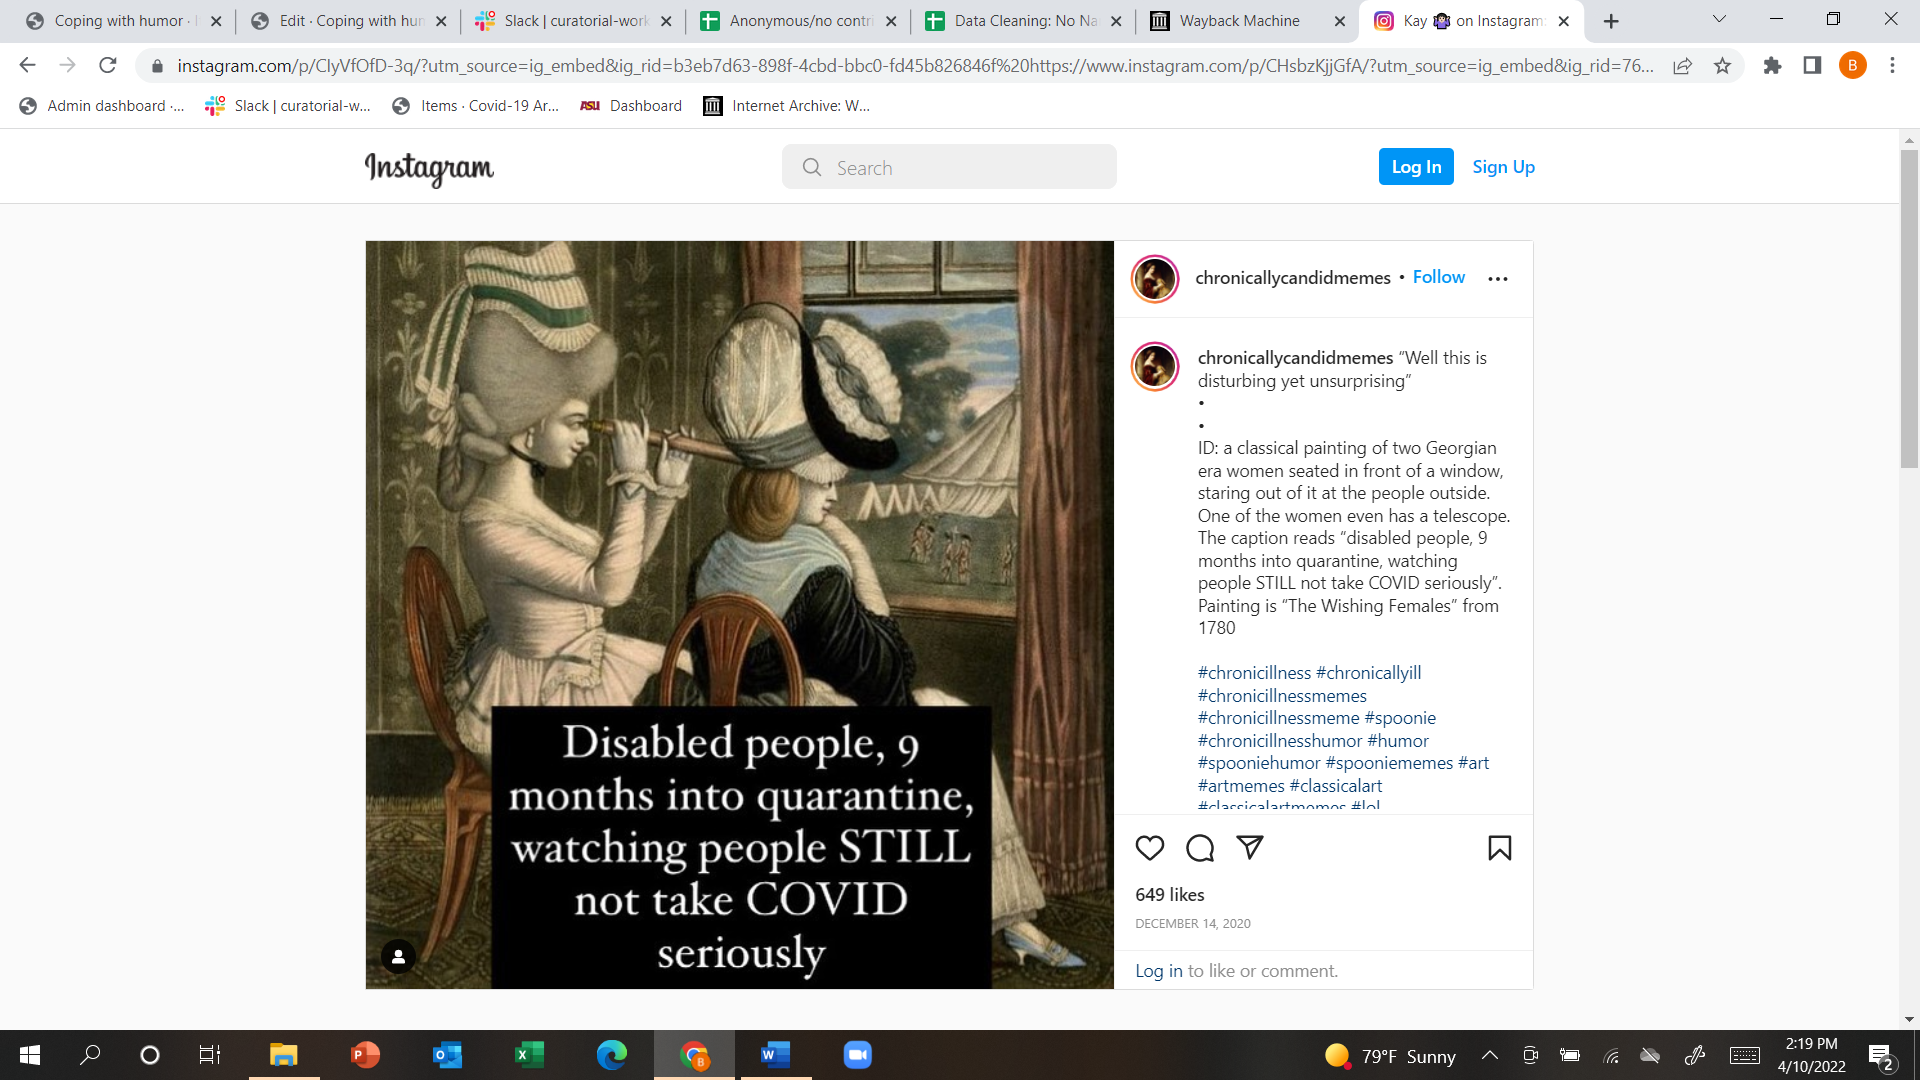1920x1080 pixels.
Task: Open the three-dot post options menu
Action: (x=1497, y=279)
